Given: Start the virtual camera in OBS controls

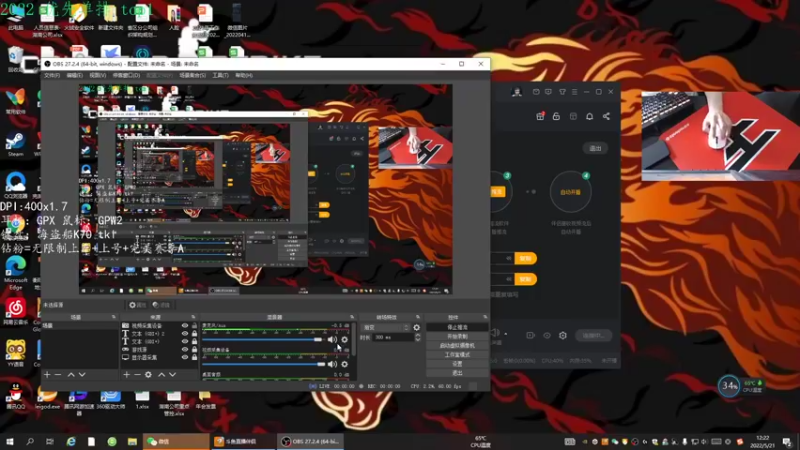Looking at the screenshot, I should coord(457,345).
